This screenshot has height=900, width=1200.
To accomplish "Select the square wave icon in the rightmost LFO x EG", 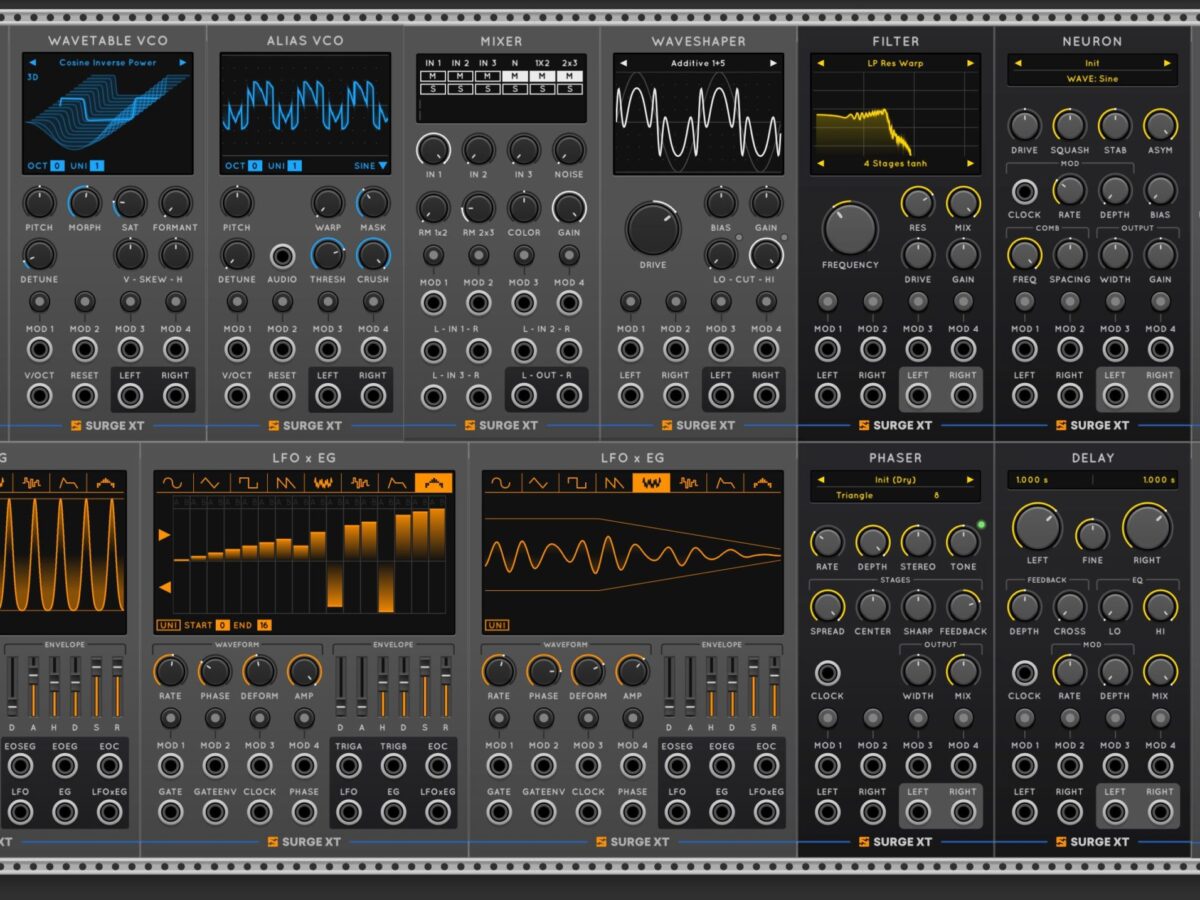I will (x=578, y=483).
